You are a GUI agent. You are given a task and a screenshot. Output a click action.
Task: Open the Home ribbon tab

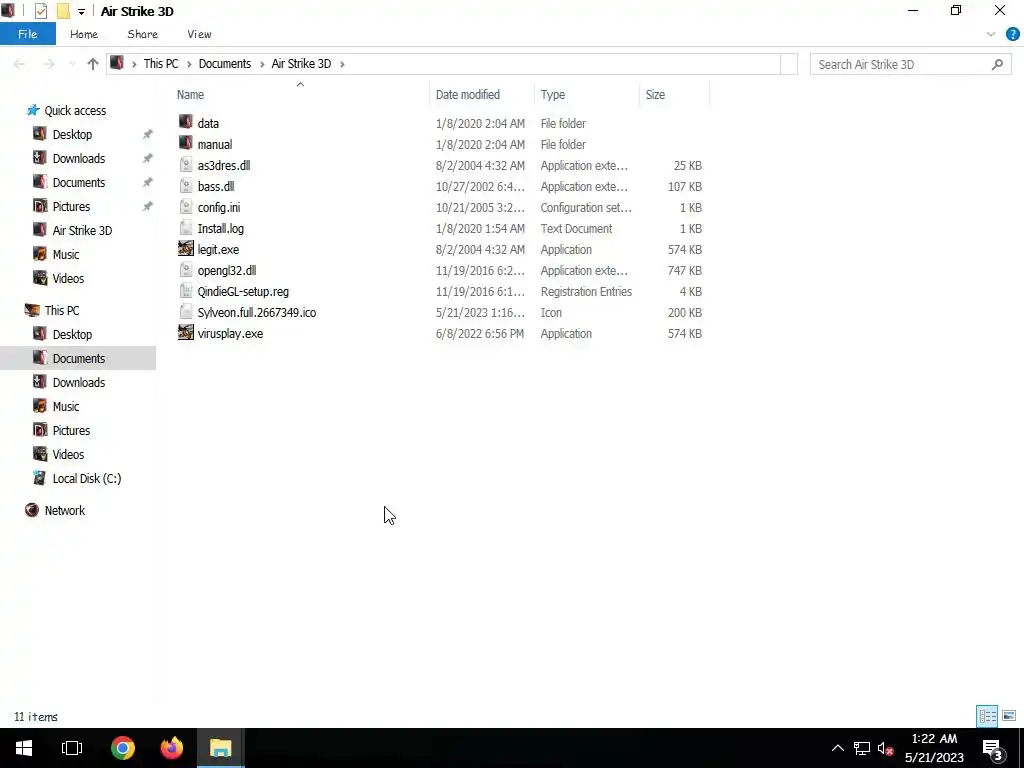[84, 34]
